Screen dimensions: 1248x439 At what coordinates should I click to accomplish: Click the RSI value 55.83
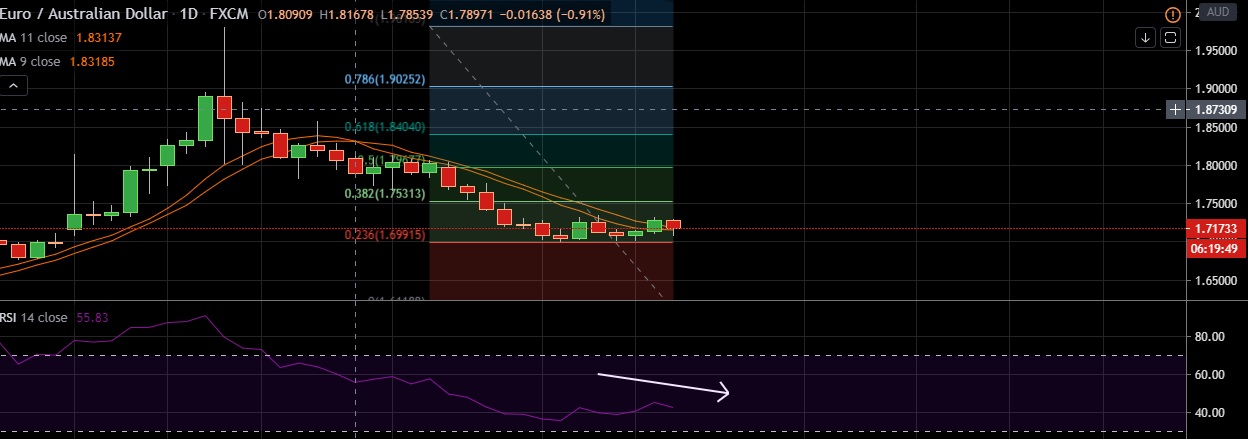(91, 317)
